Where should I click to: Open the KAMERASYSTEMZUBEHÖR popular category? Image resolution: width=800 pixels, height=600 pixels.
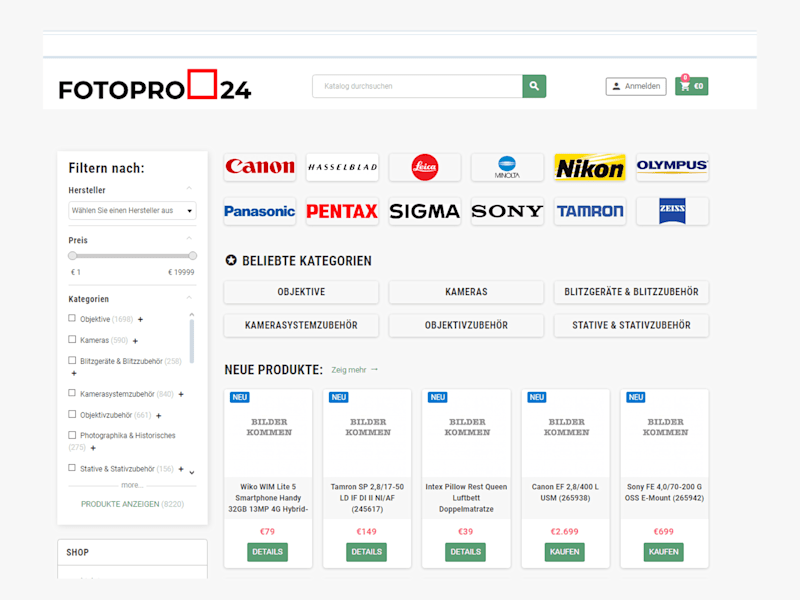[301, 326]
